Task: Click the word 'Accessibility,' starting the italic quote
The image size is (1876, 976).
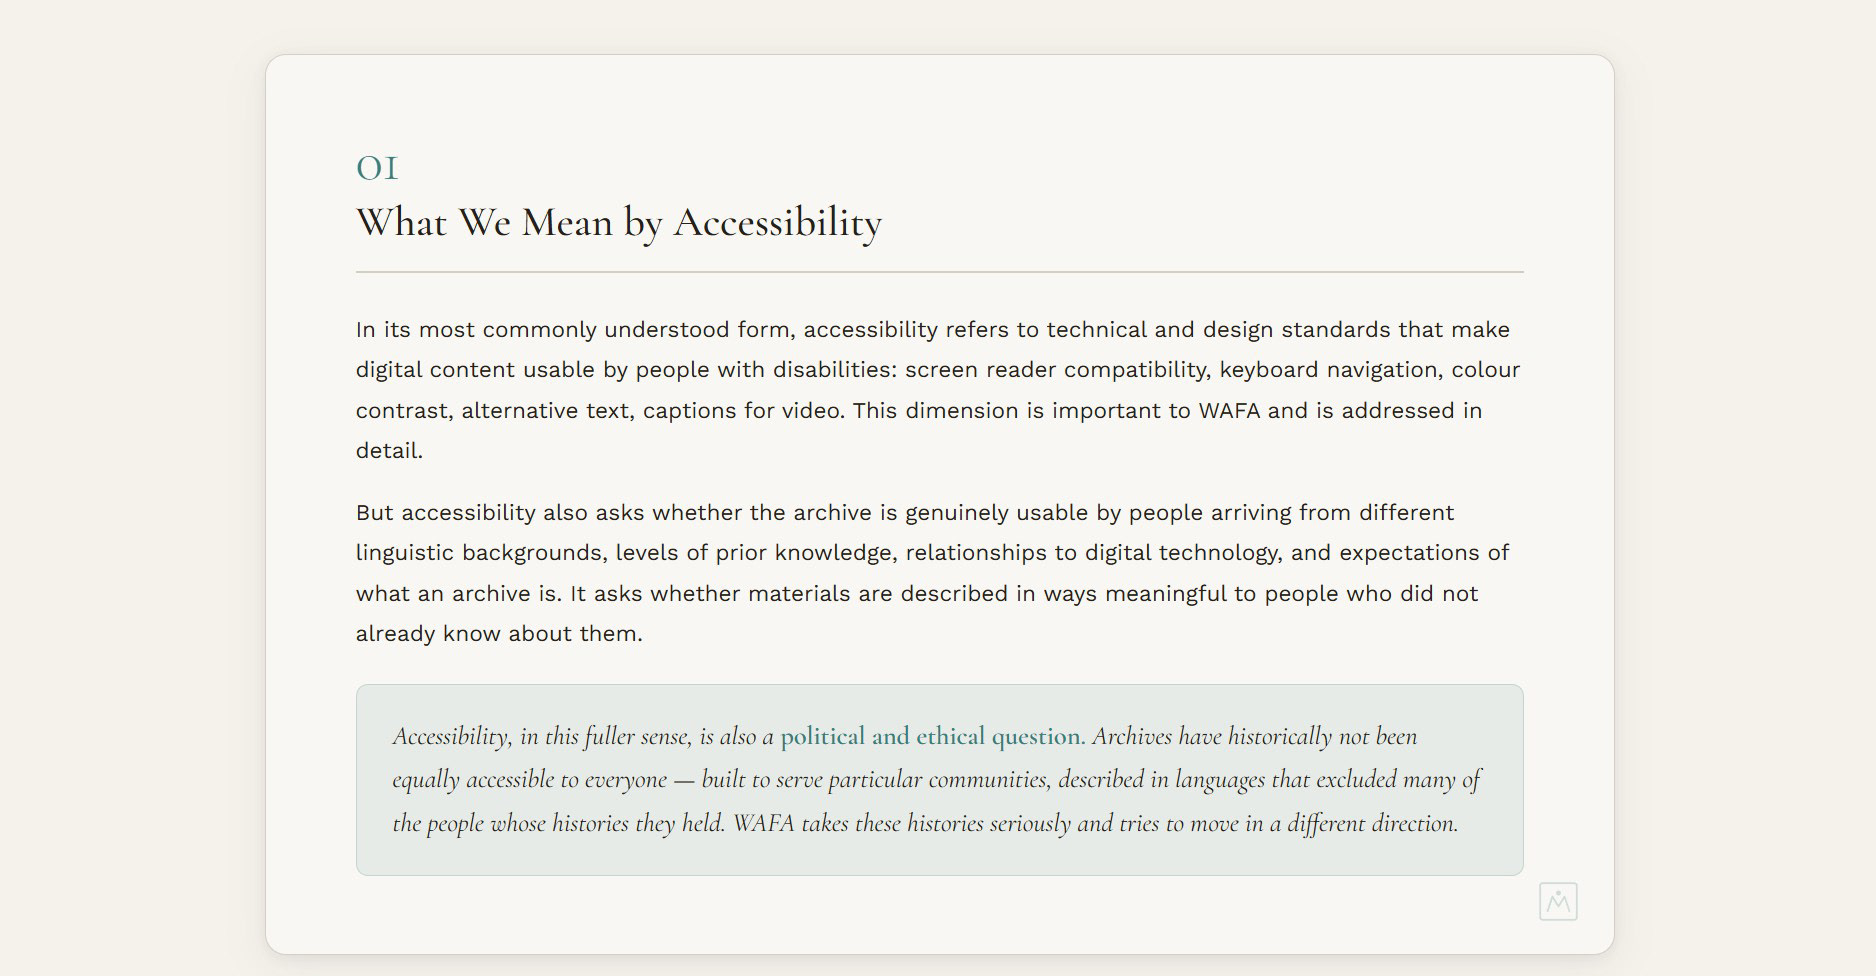Action: pyautogui.click(x=452, y=737)
